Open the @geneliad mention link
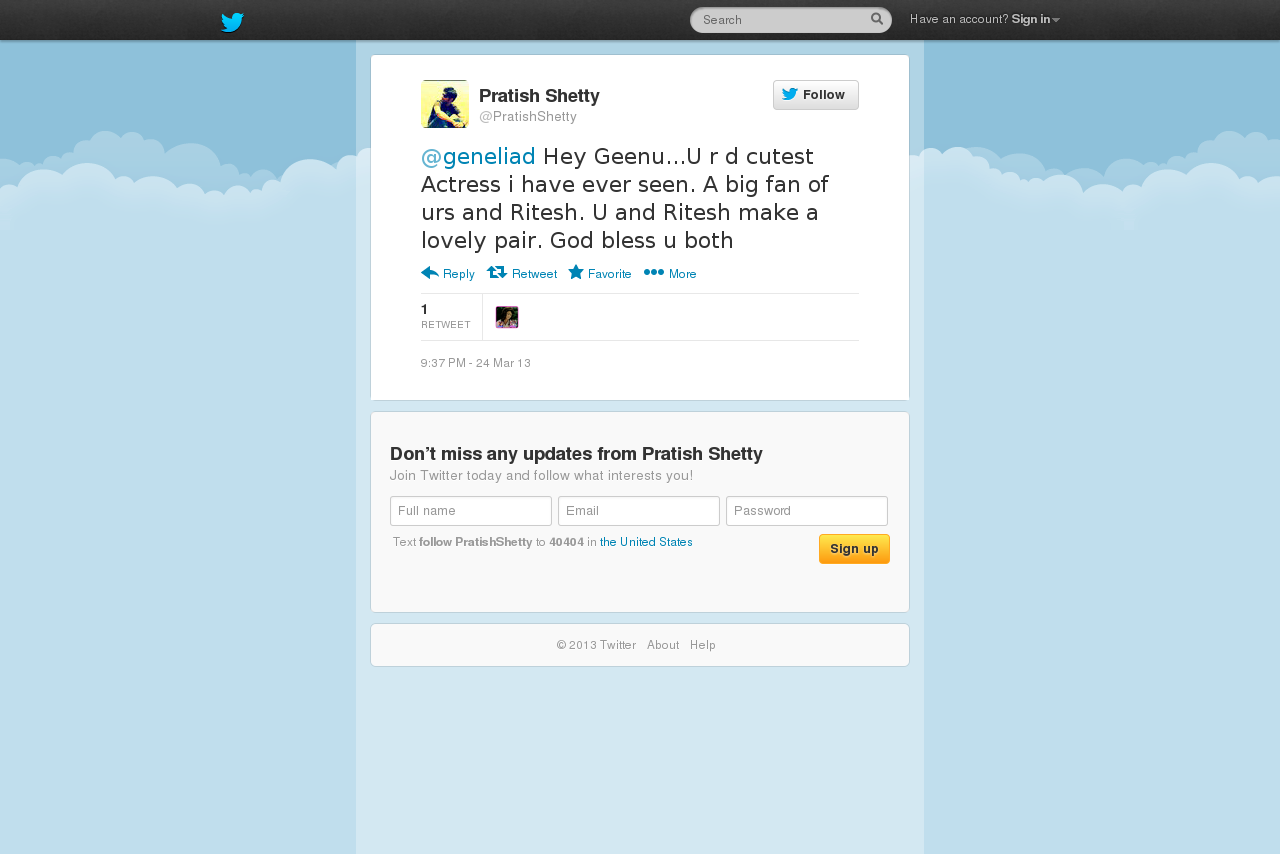This screenshot has width=1280, height=854. pos(478,157)
